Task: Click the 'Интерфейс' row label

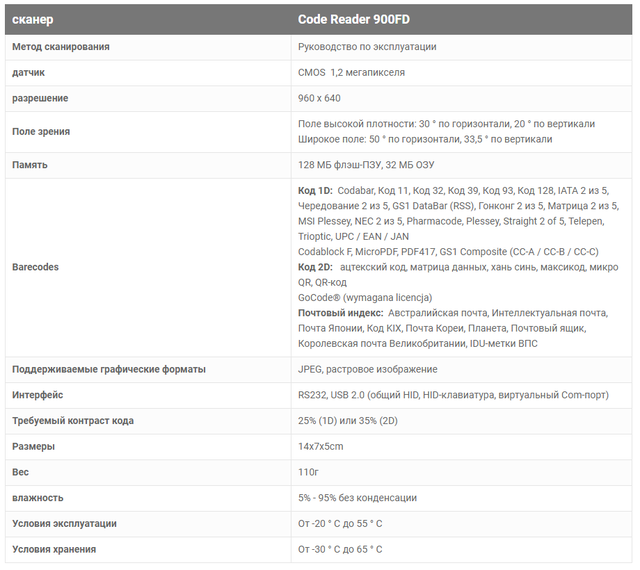Action: (38, 395)
